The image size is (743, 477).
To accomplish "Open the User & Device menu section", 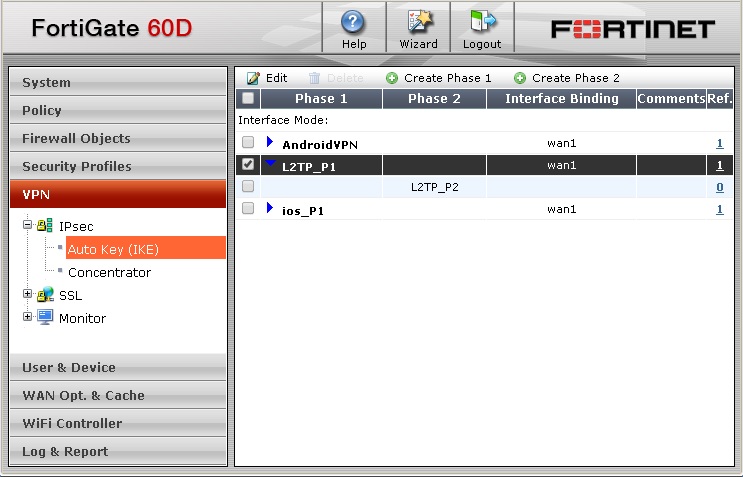I will (x=118, y=367).
